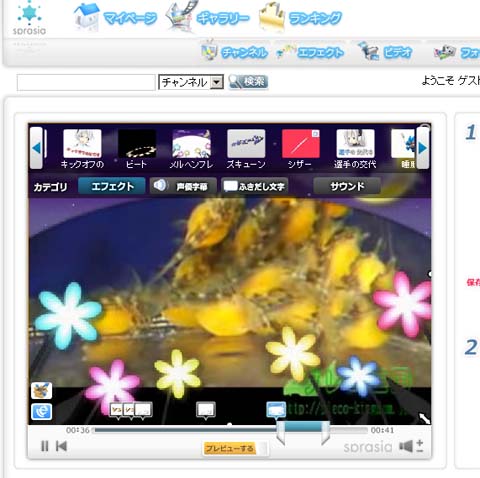Image resolution: width=480 pixels, height=478 pixels.
Task: Pause the video playback
Action: [45, 446]
